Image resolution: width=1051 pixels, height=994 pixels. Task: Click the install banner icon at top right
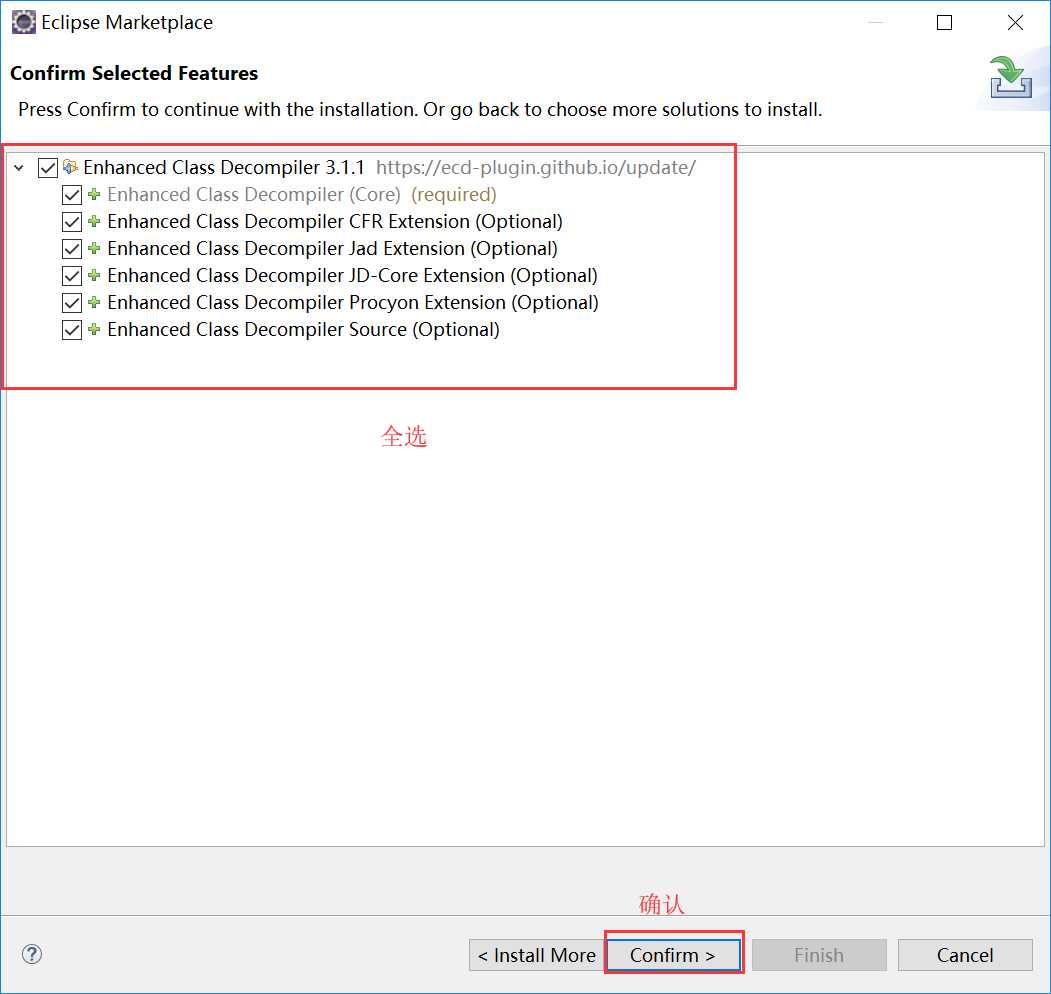(1011, 78)
